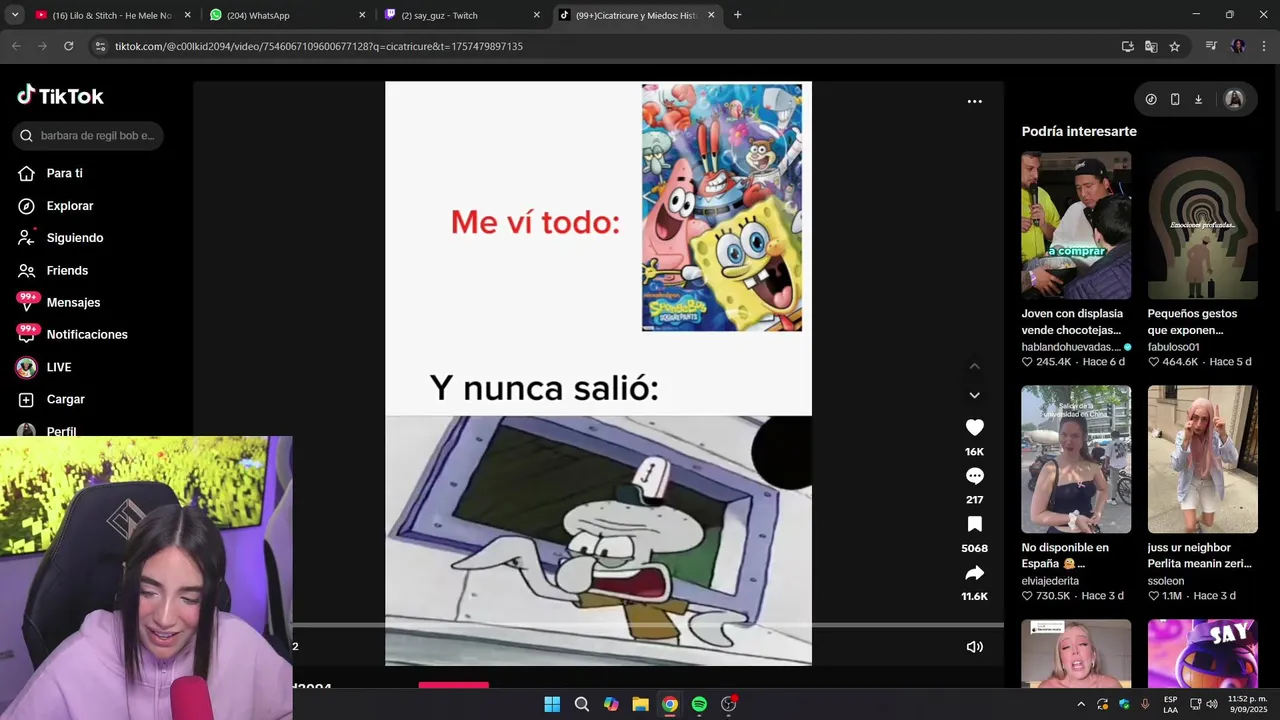Bookmark this page with star icon

tap(1175, 46)
